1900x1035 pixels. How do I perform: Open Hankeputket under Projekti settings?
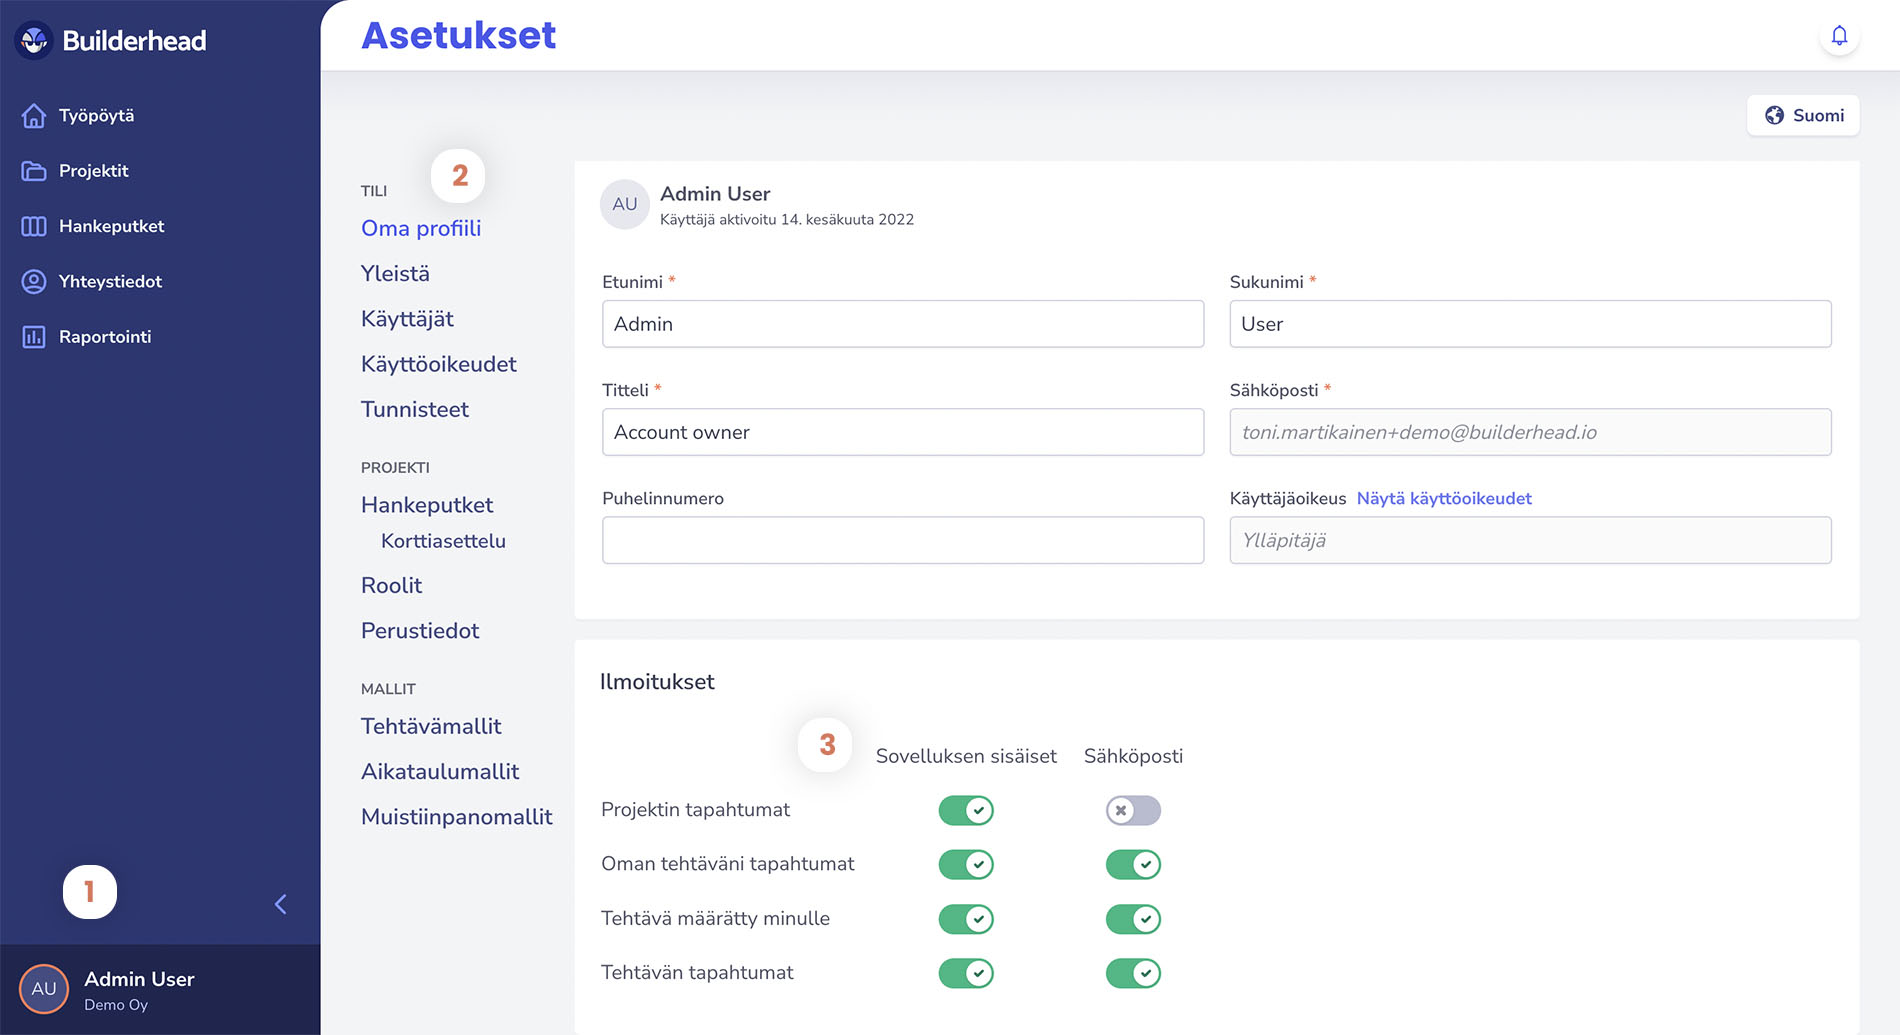pos(427,505)
